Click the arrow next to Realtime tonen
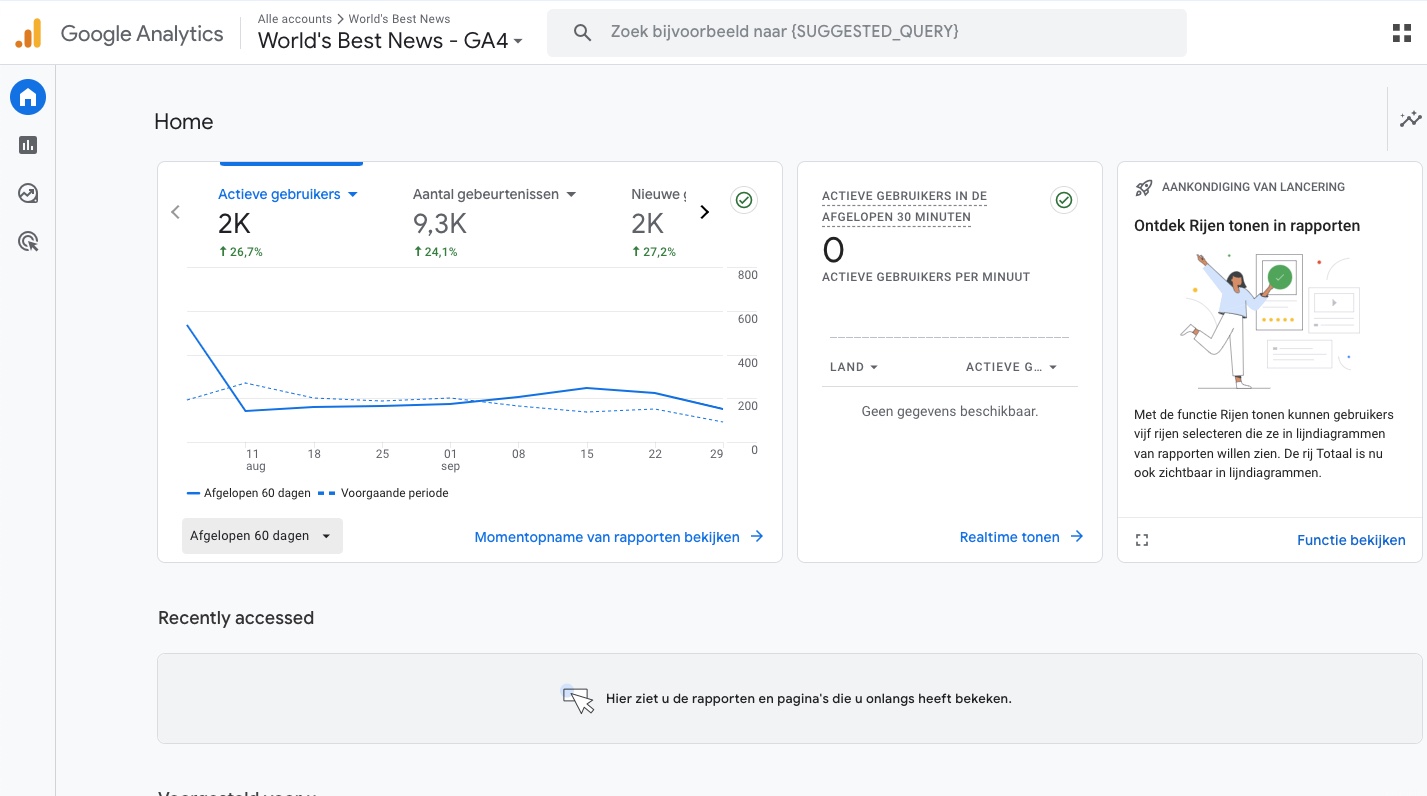This screenshot has width=1427, height=796. click(1077, 537)
